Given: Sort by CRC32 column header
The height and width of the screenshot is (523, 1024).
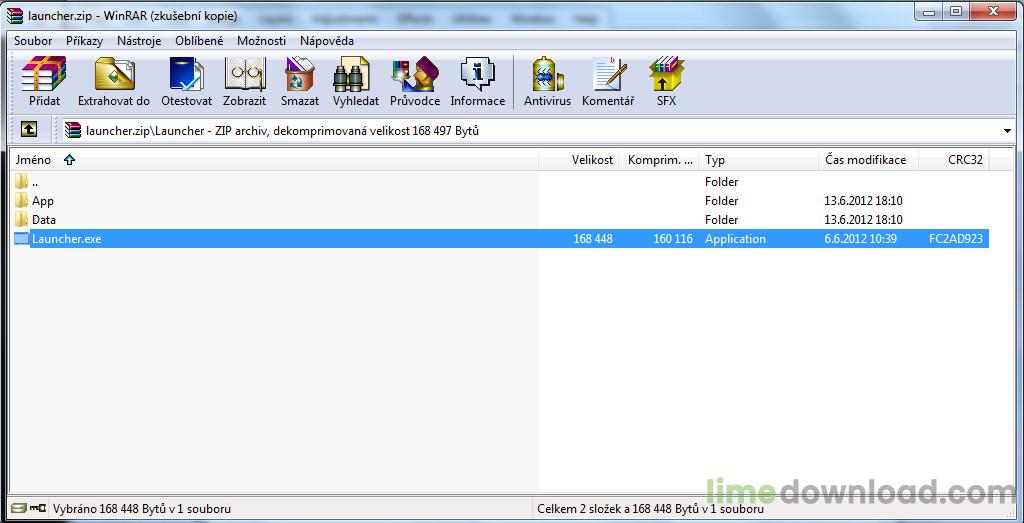Looking at the screenshot, I should (x=954, y=160).
